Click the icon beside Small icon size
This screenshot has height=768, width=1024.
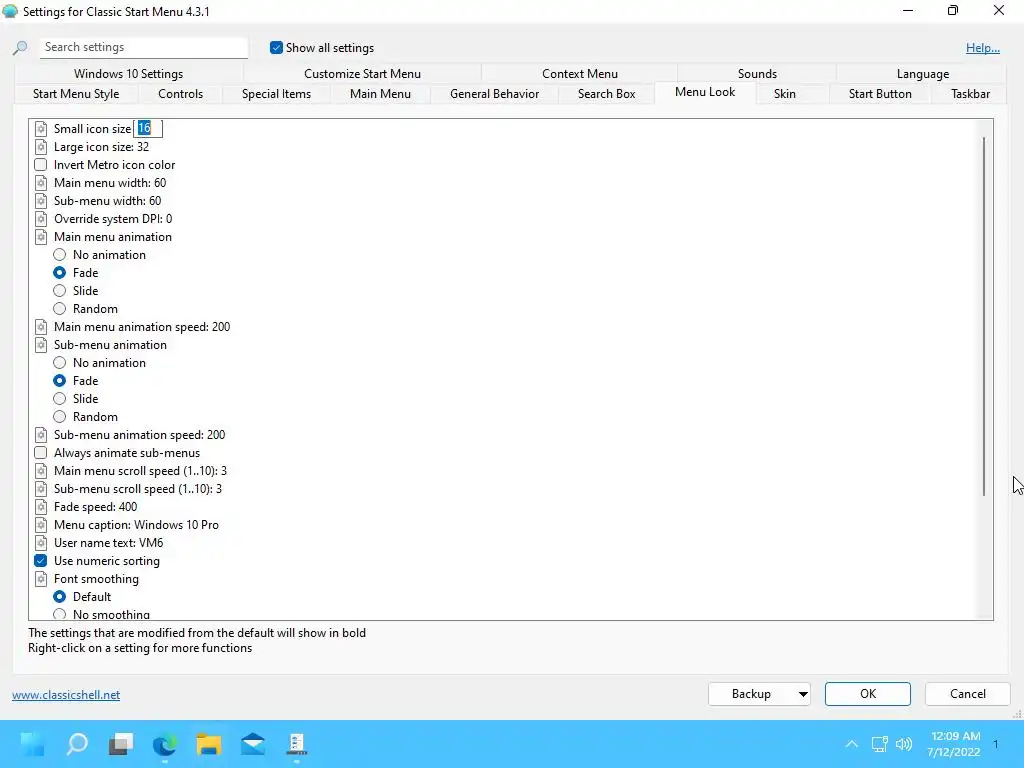click(x=41, y=129)
